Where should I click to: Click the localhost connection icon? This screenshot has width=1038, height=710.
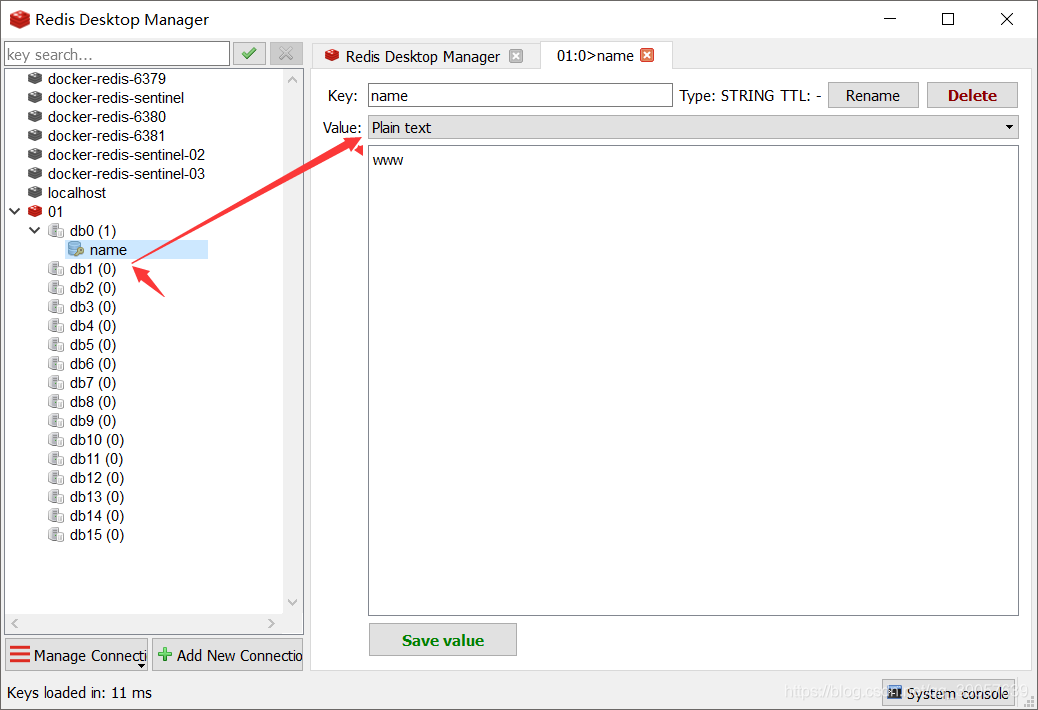[35, 193]
